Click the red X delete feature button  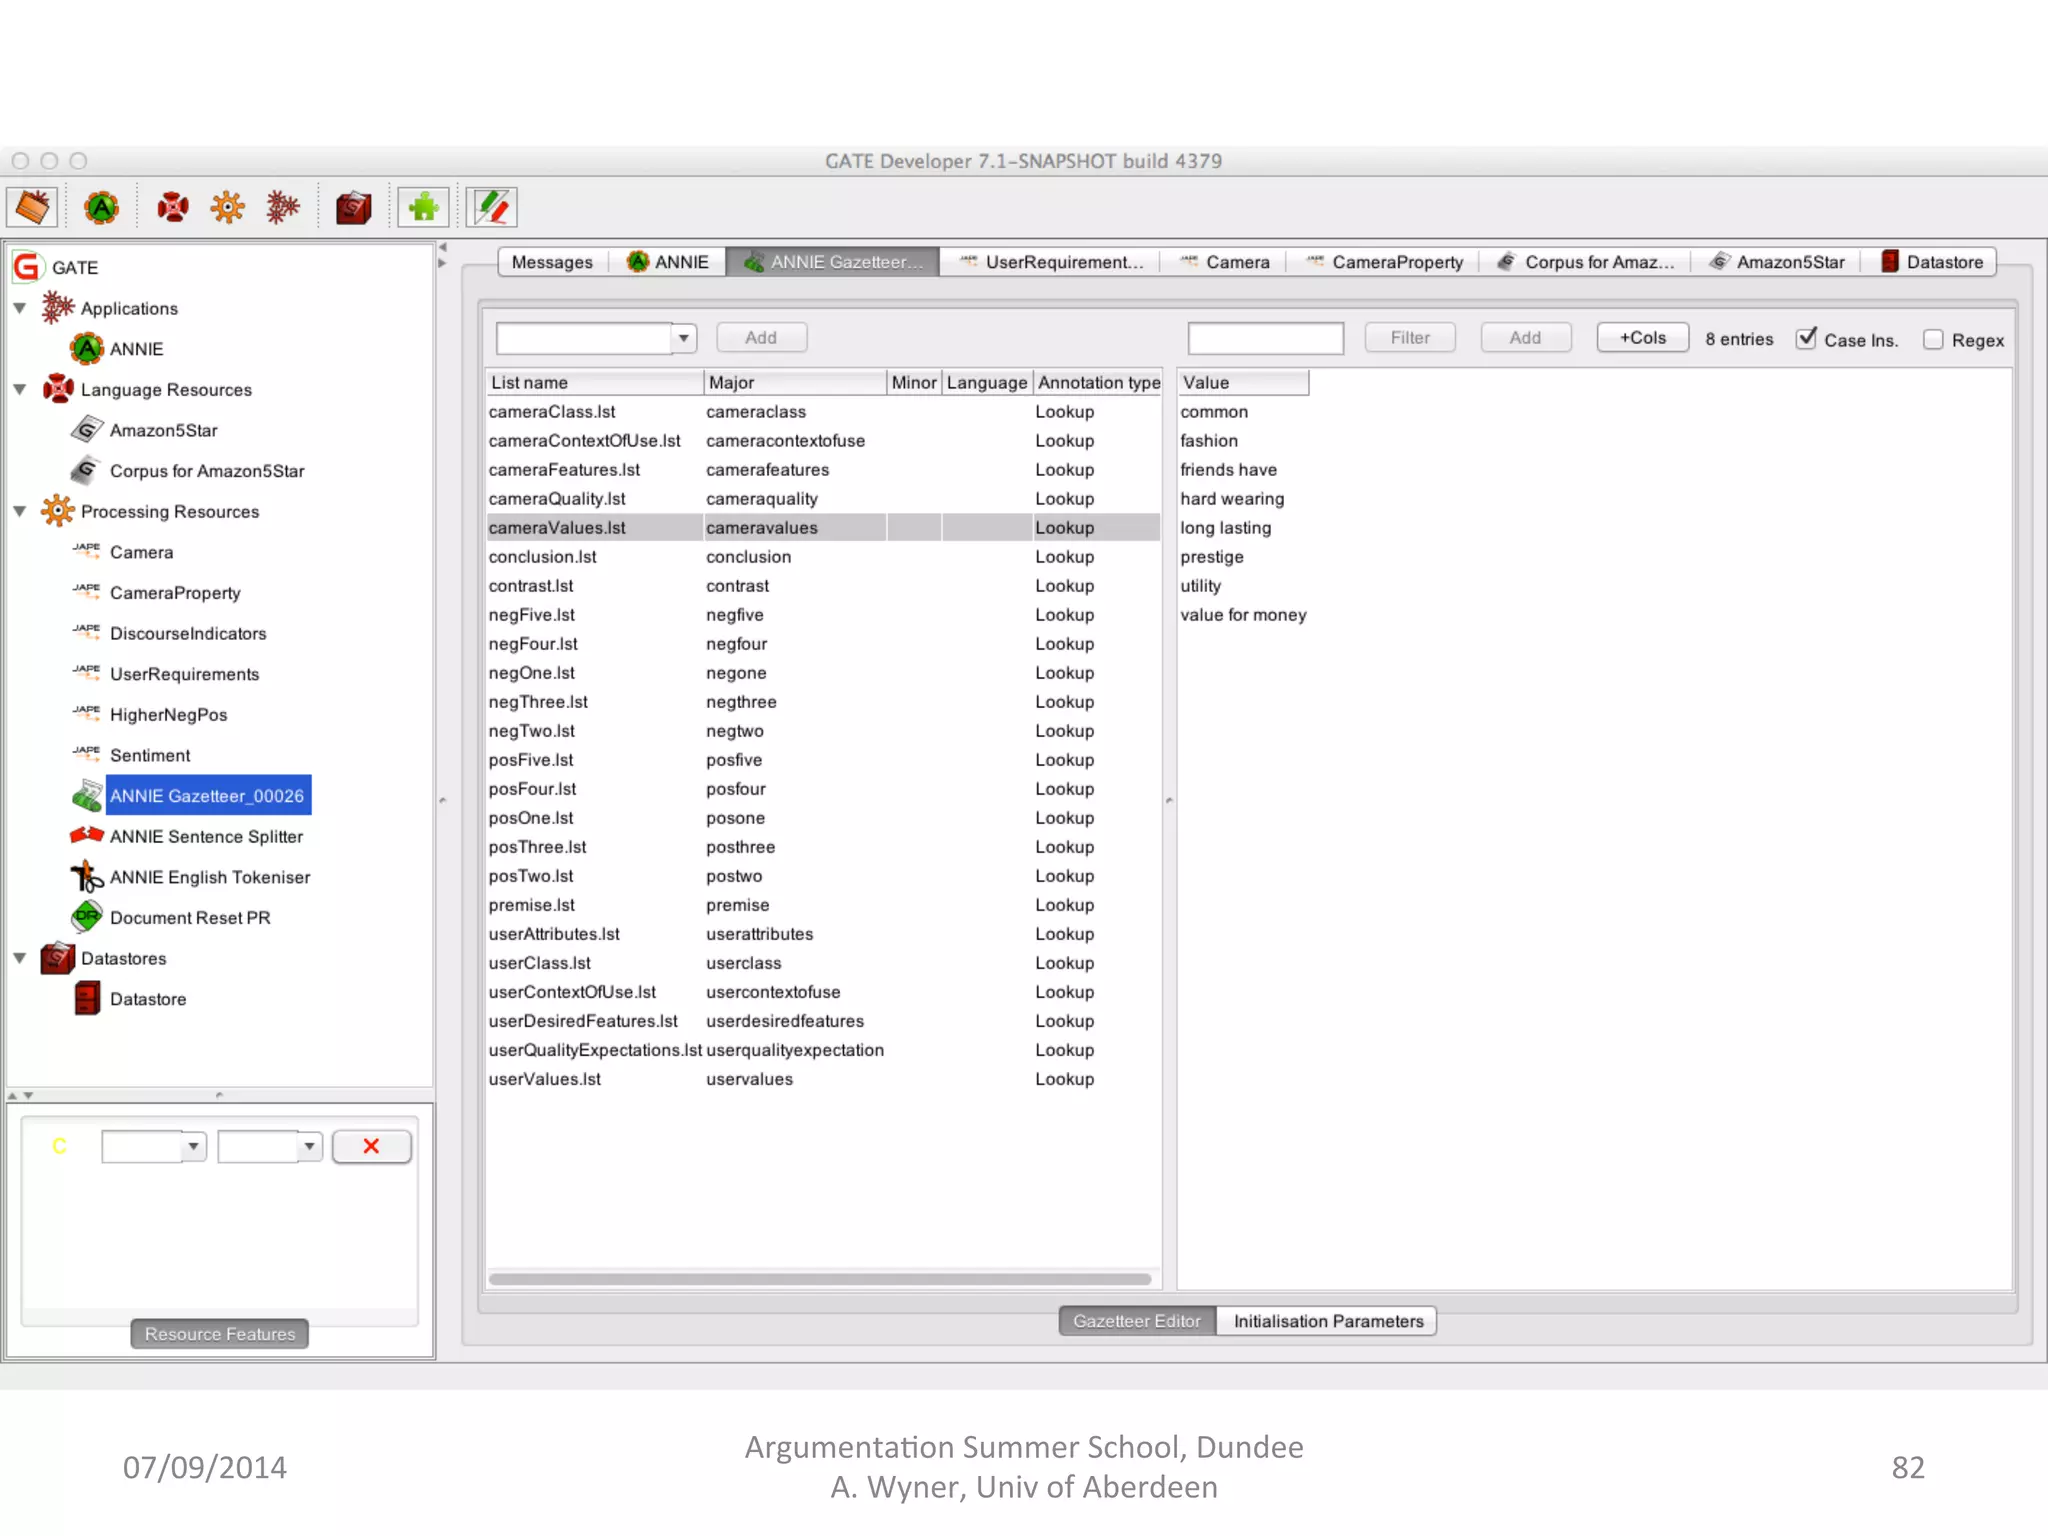371,1146
